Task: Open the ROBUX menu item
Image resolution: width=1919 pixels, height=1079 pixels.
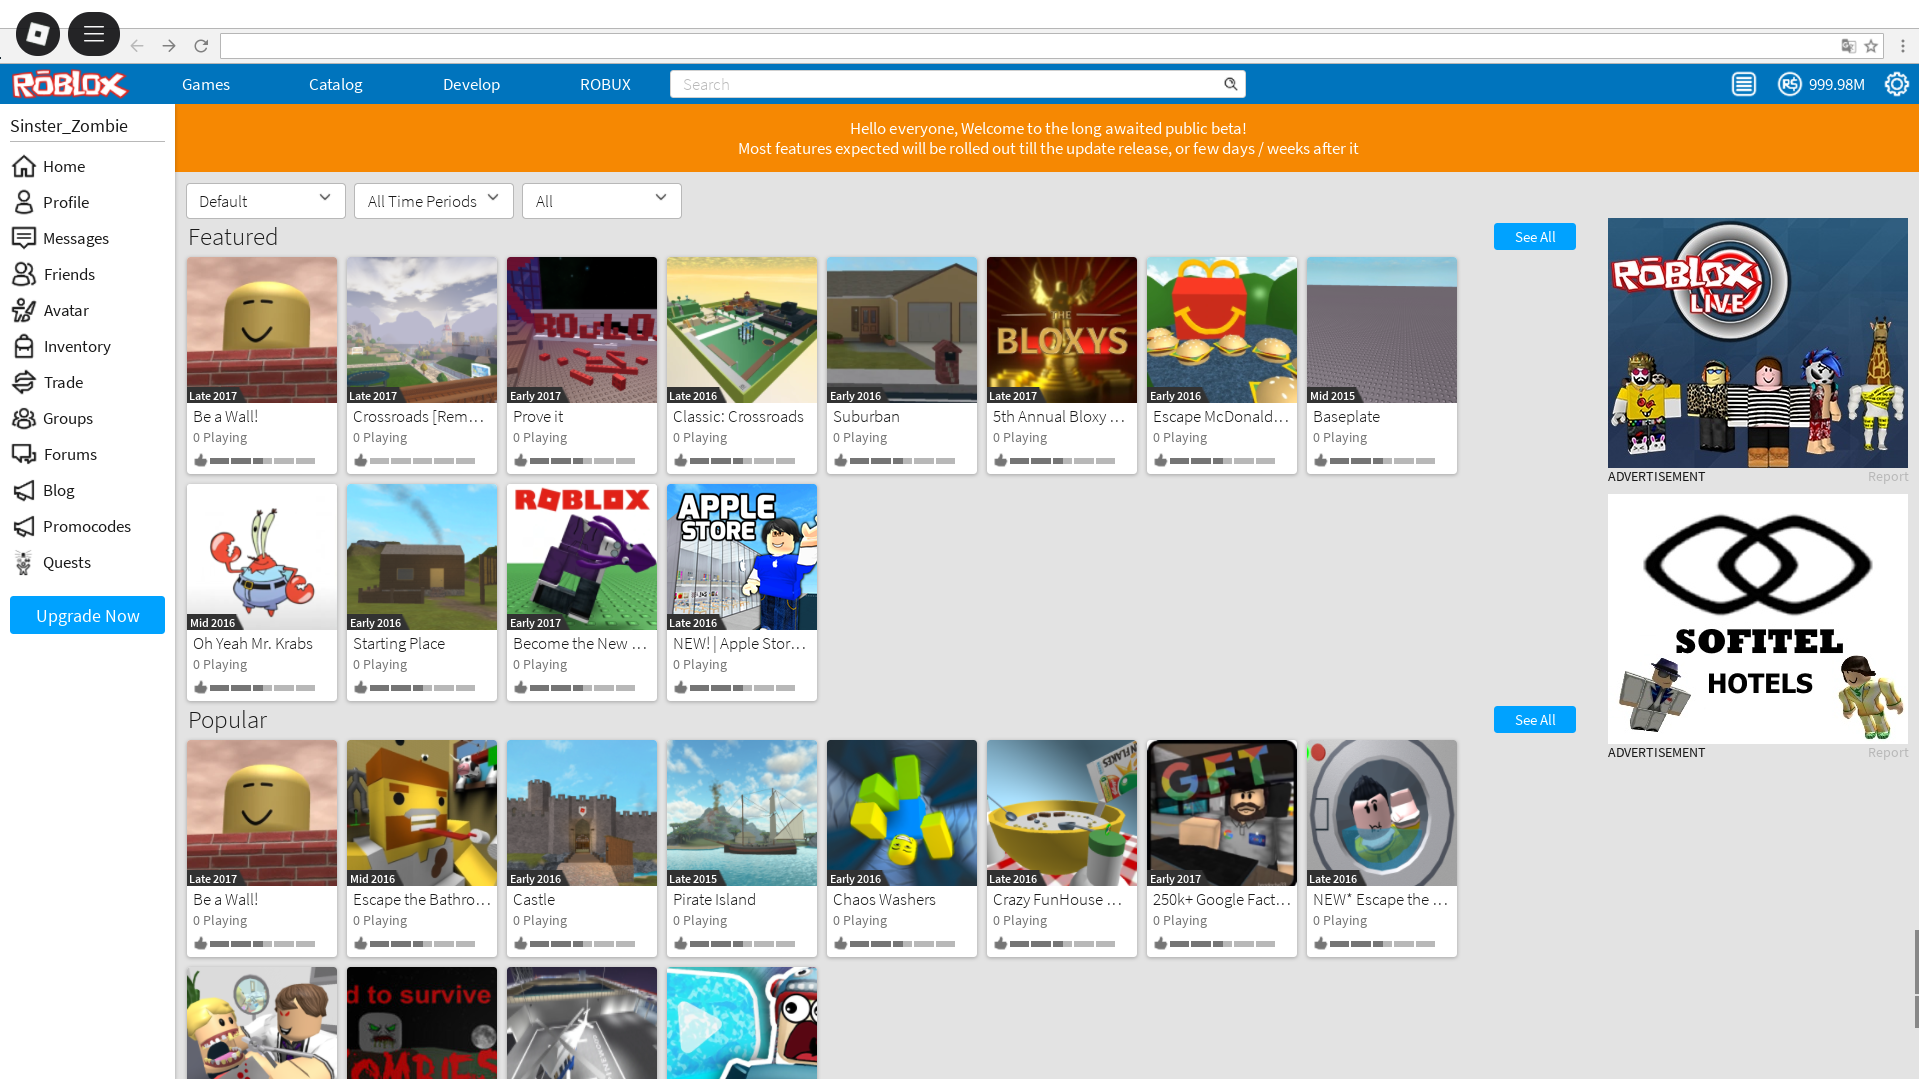Action: click(605, 84)
